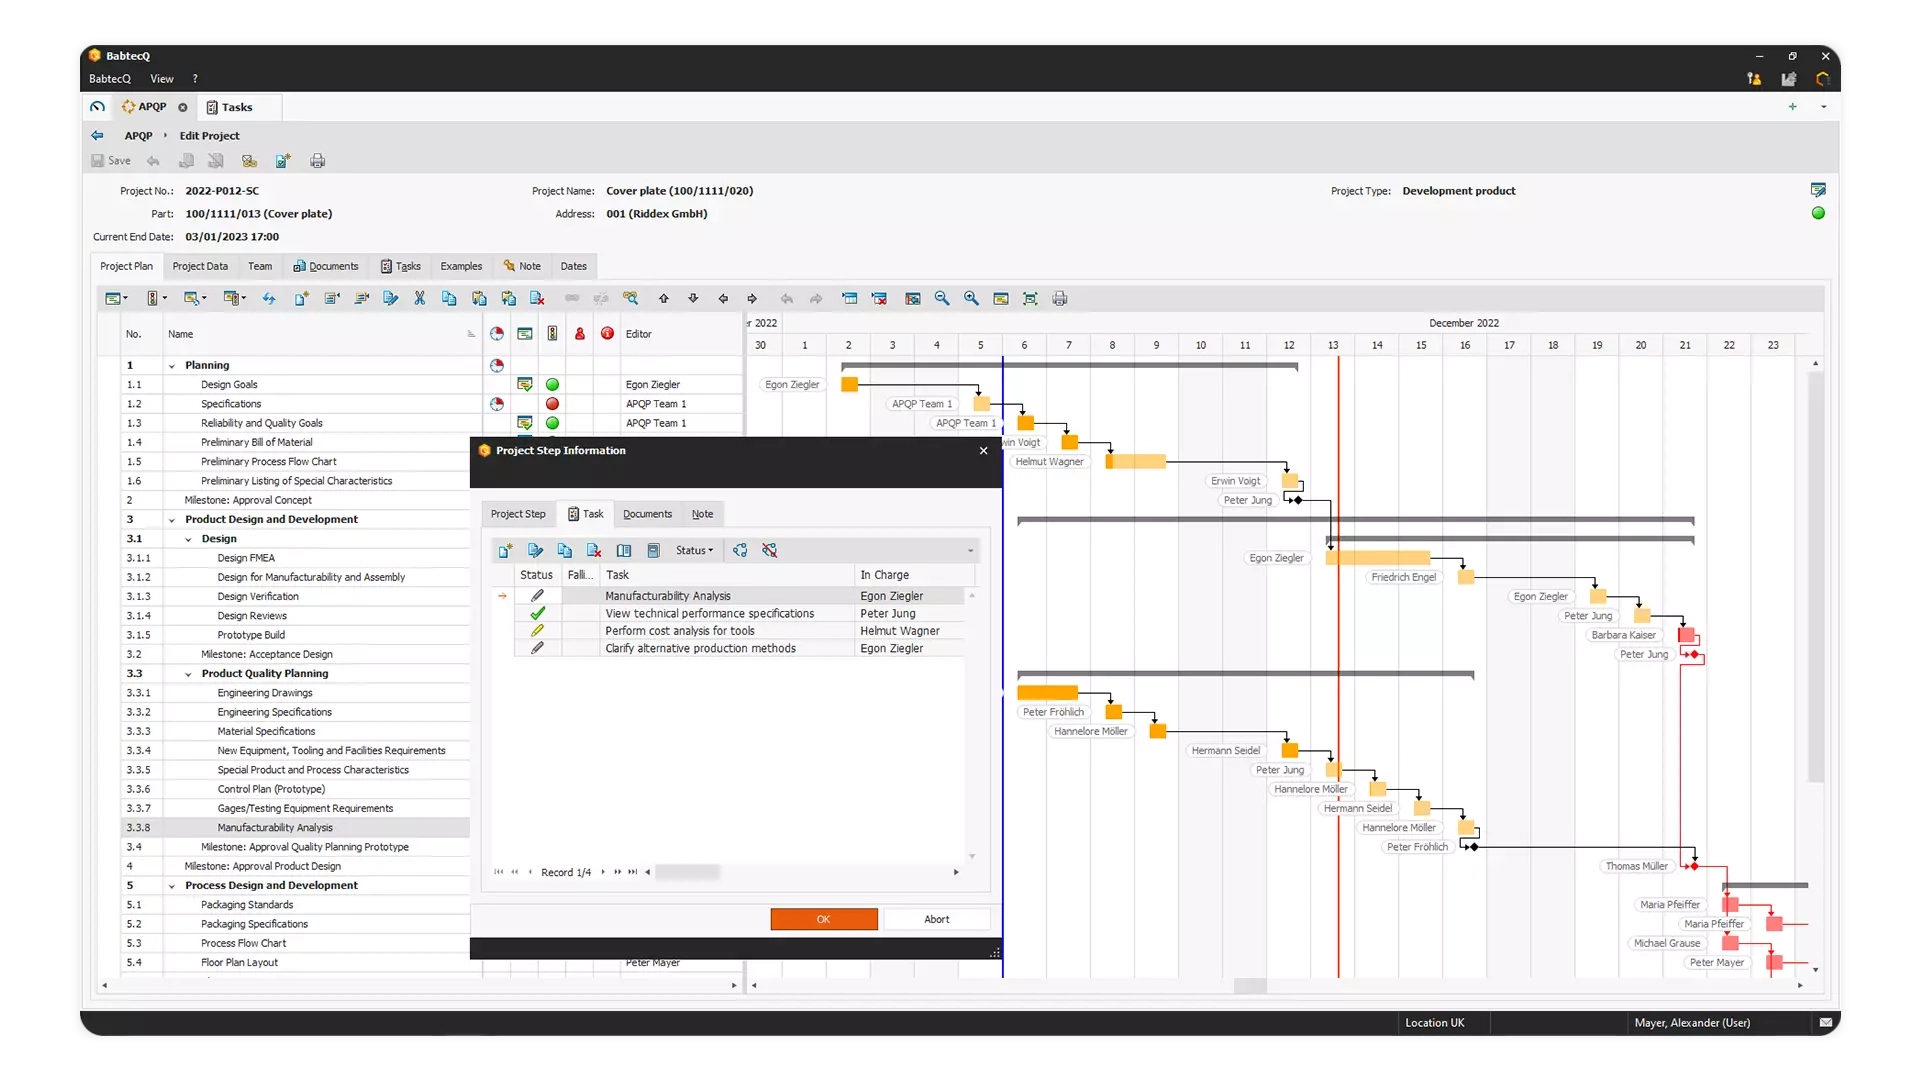Mark the Manufacturability Analysis task complete

click(x=538, y=595)
